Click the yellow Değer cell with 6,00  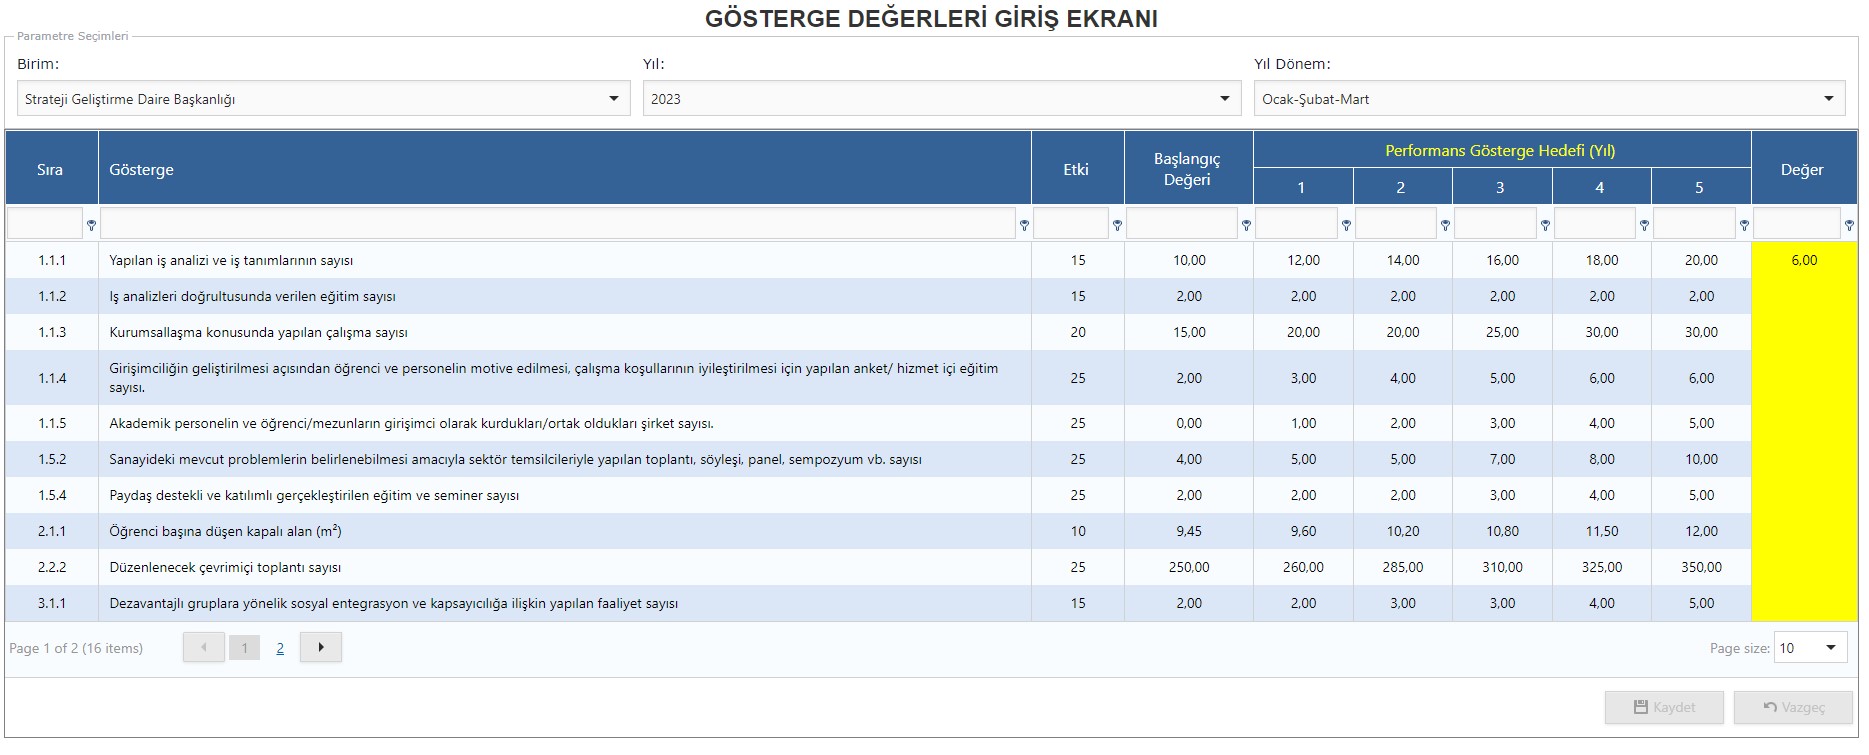(1804, 260)
